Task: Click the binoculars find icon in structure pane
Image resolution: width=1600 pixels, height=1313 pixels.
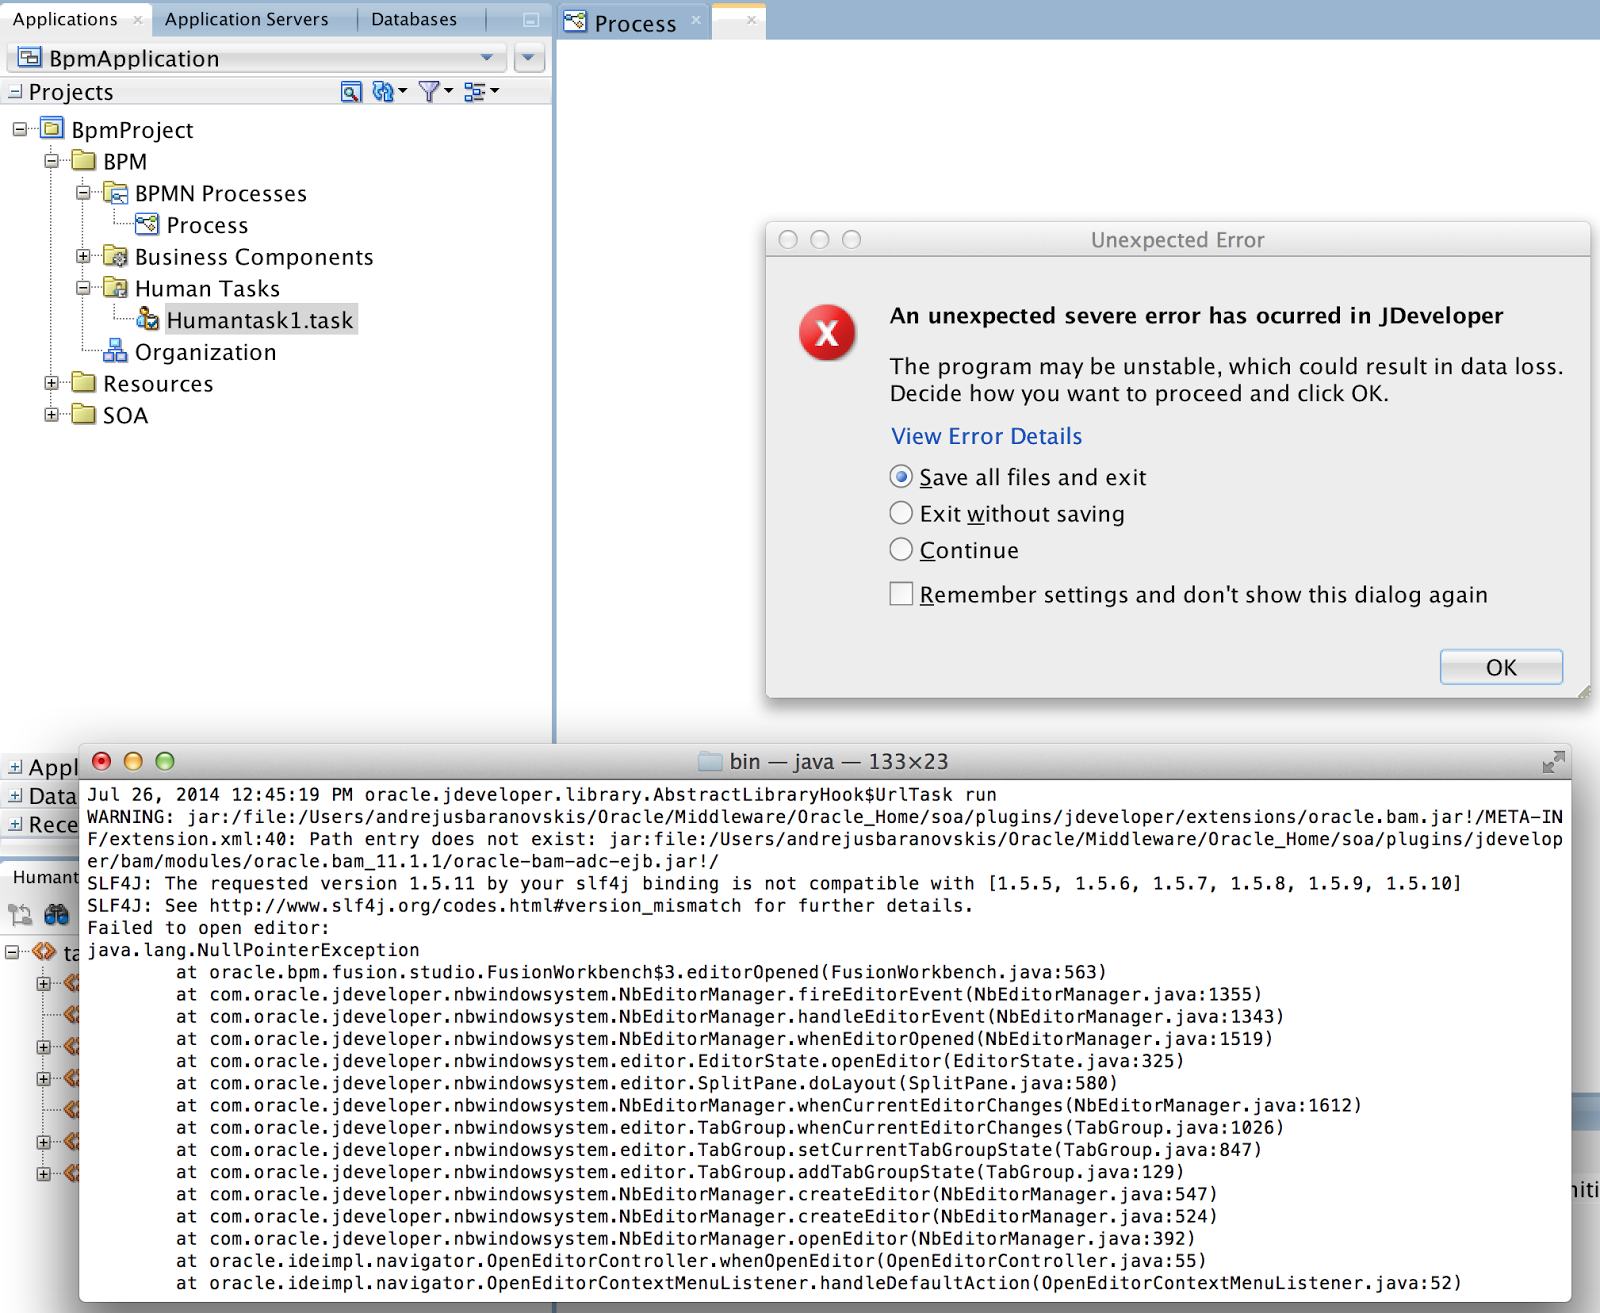Action: (x=56, y=914)
